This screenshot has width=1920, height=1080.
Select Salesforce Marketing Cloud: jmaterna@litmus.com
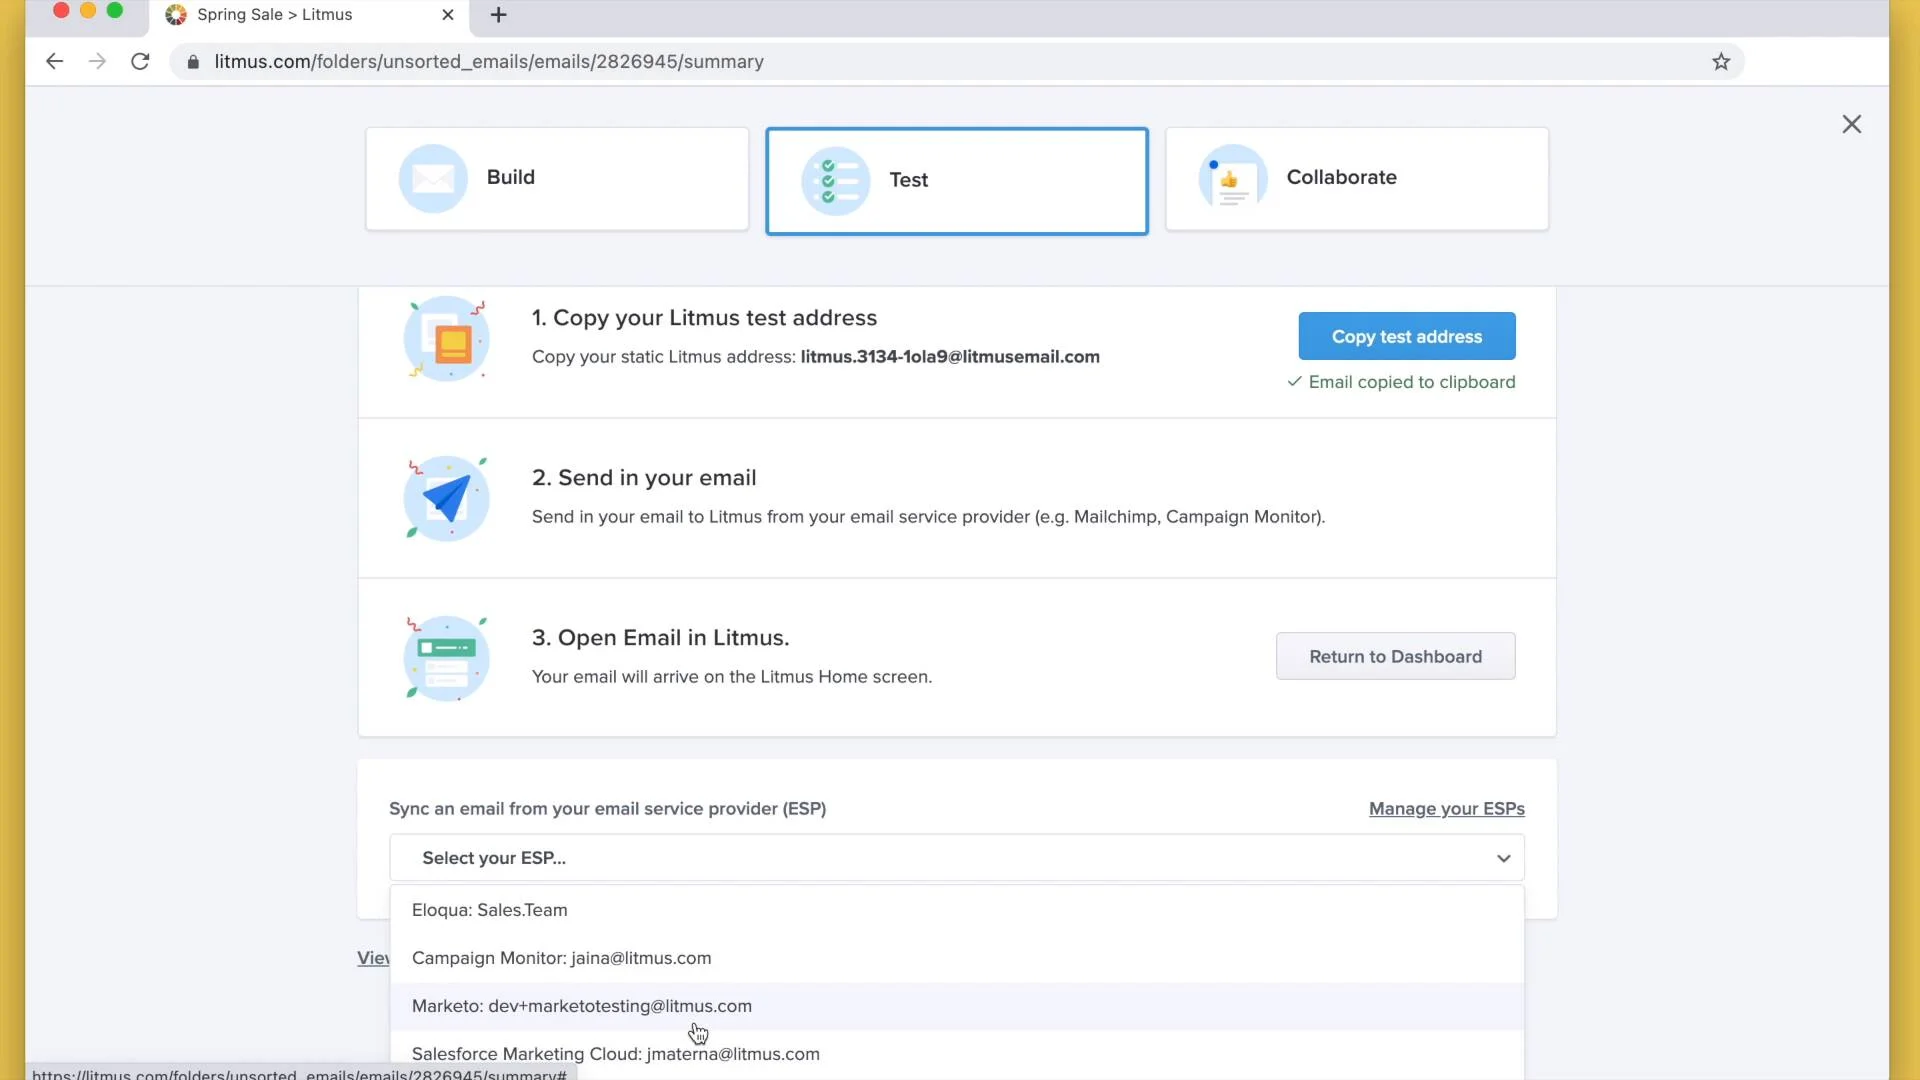tap(957, 1054)
